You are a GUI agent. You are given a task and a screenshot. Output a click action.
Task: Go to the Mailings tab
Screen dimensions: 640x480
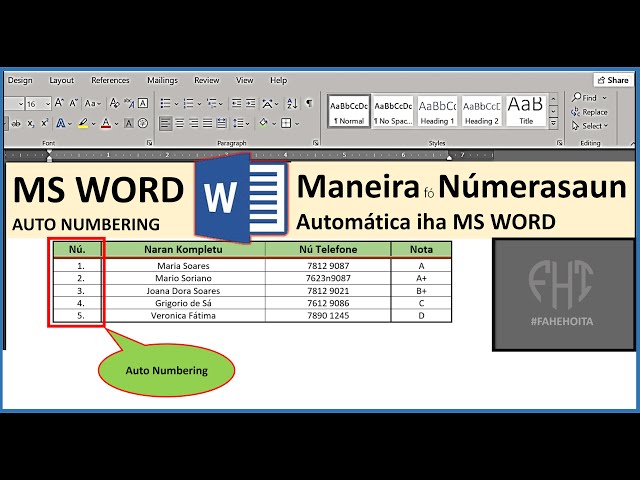pyautogui.click(x=162, y=80)
